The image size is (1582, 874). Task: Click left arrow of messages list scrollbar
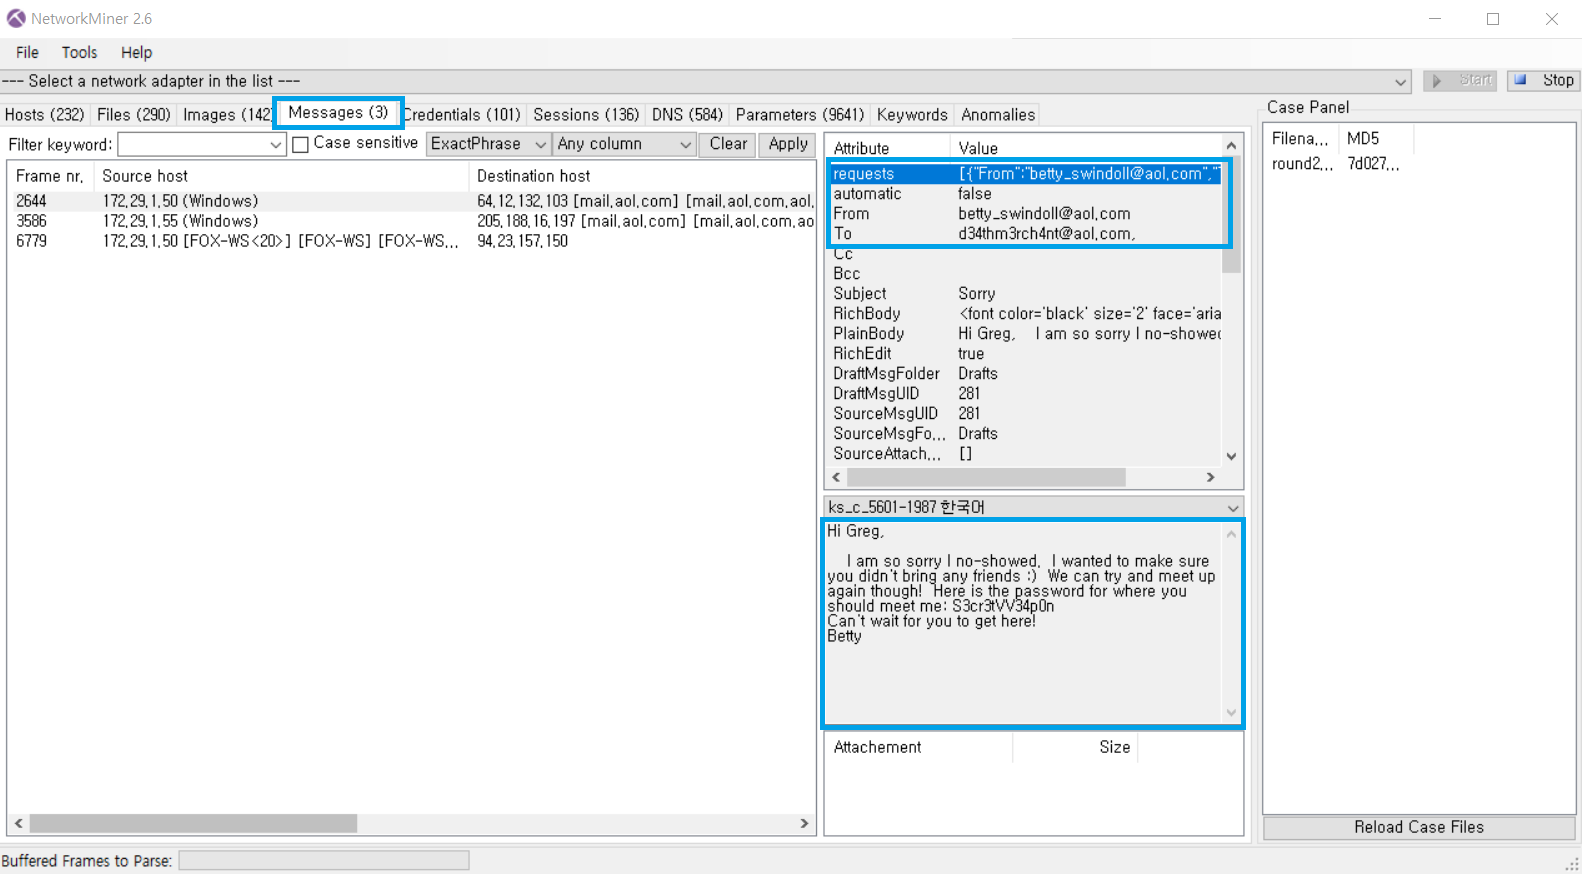click(18, 823)
